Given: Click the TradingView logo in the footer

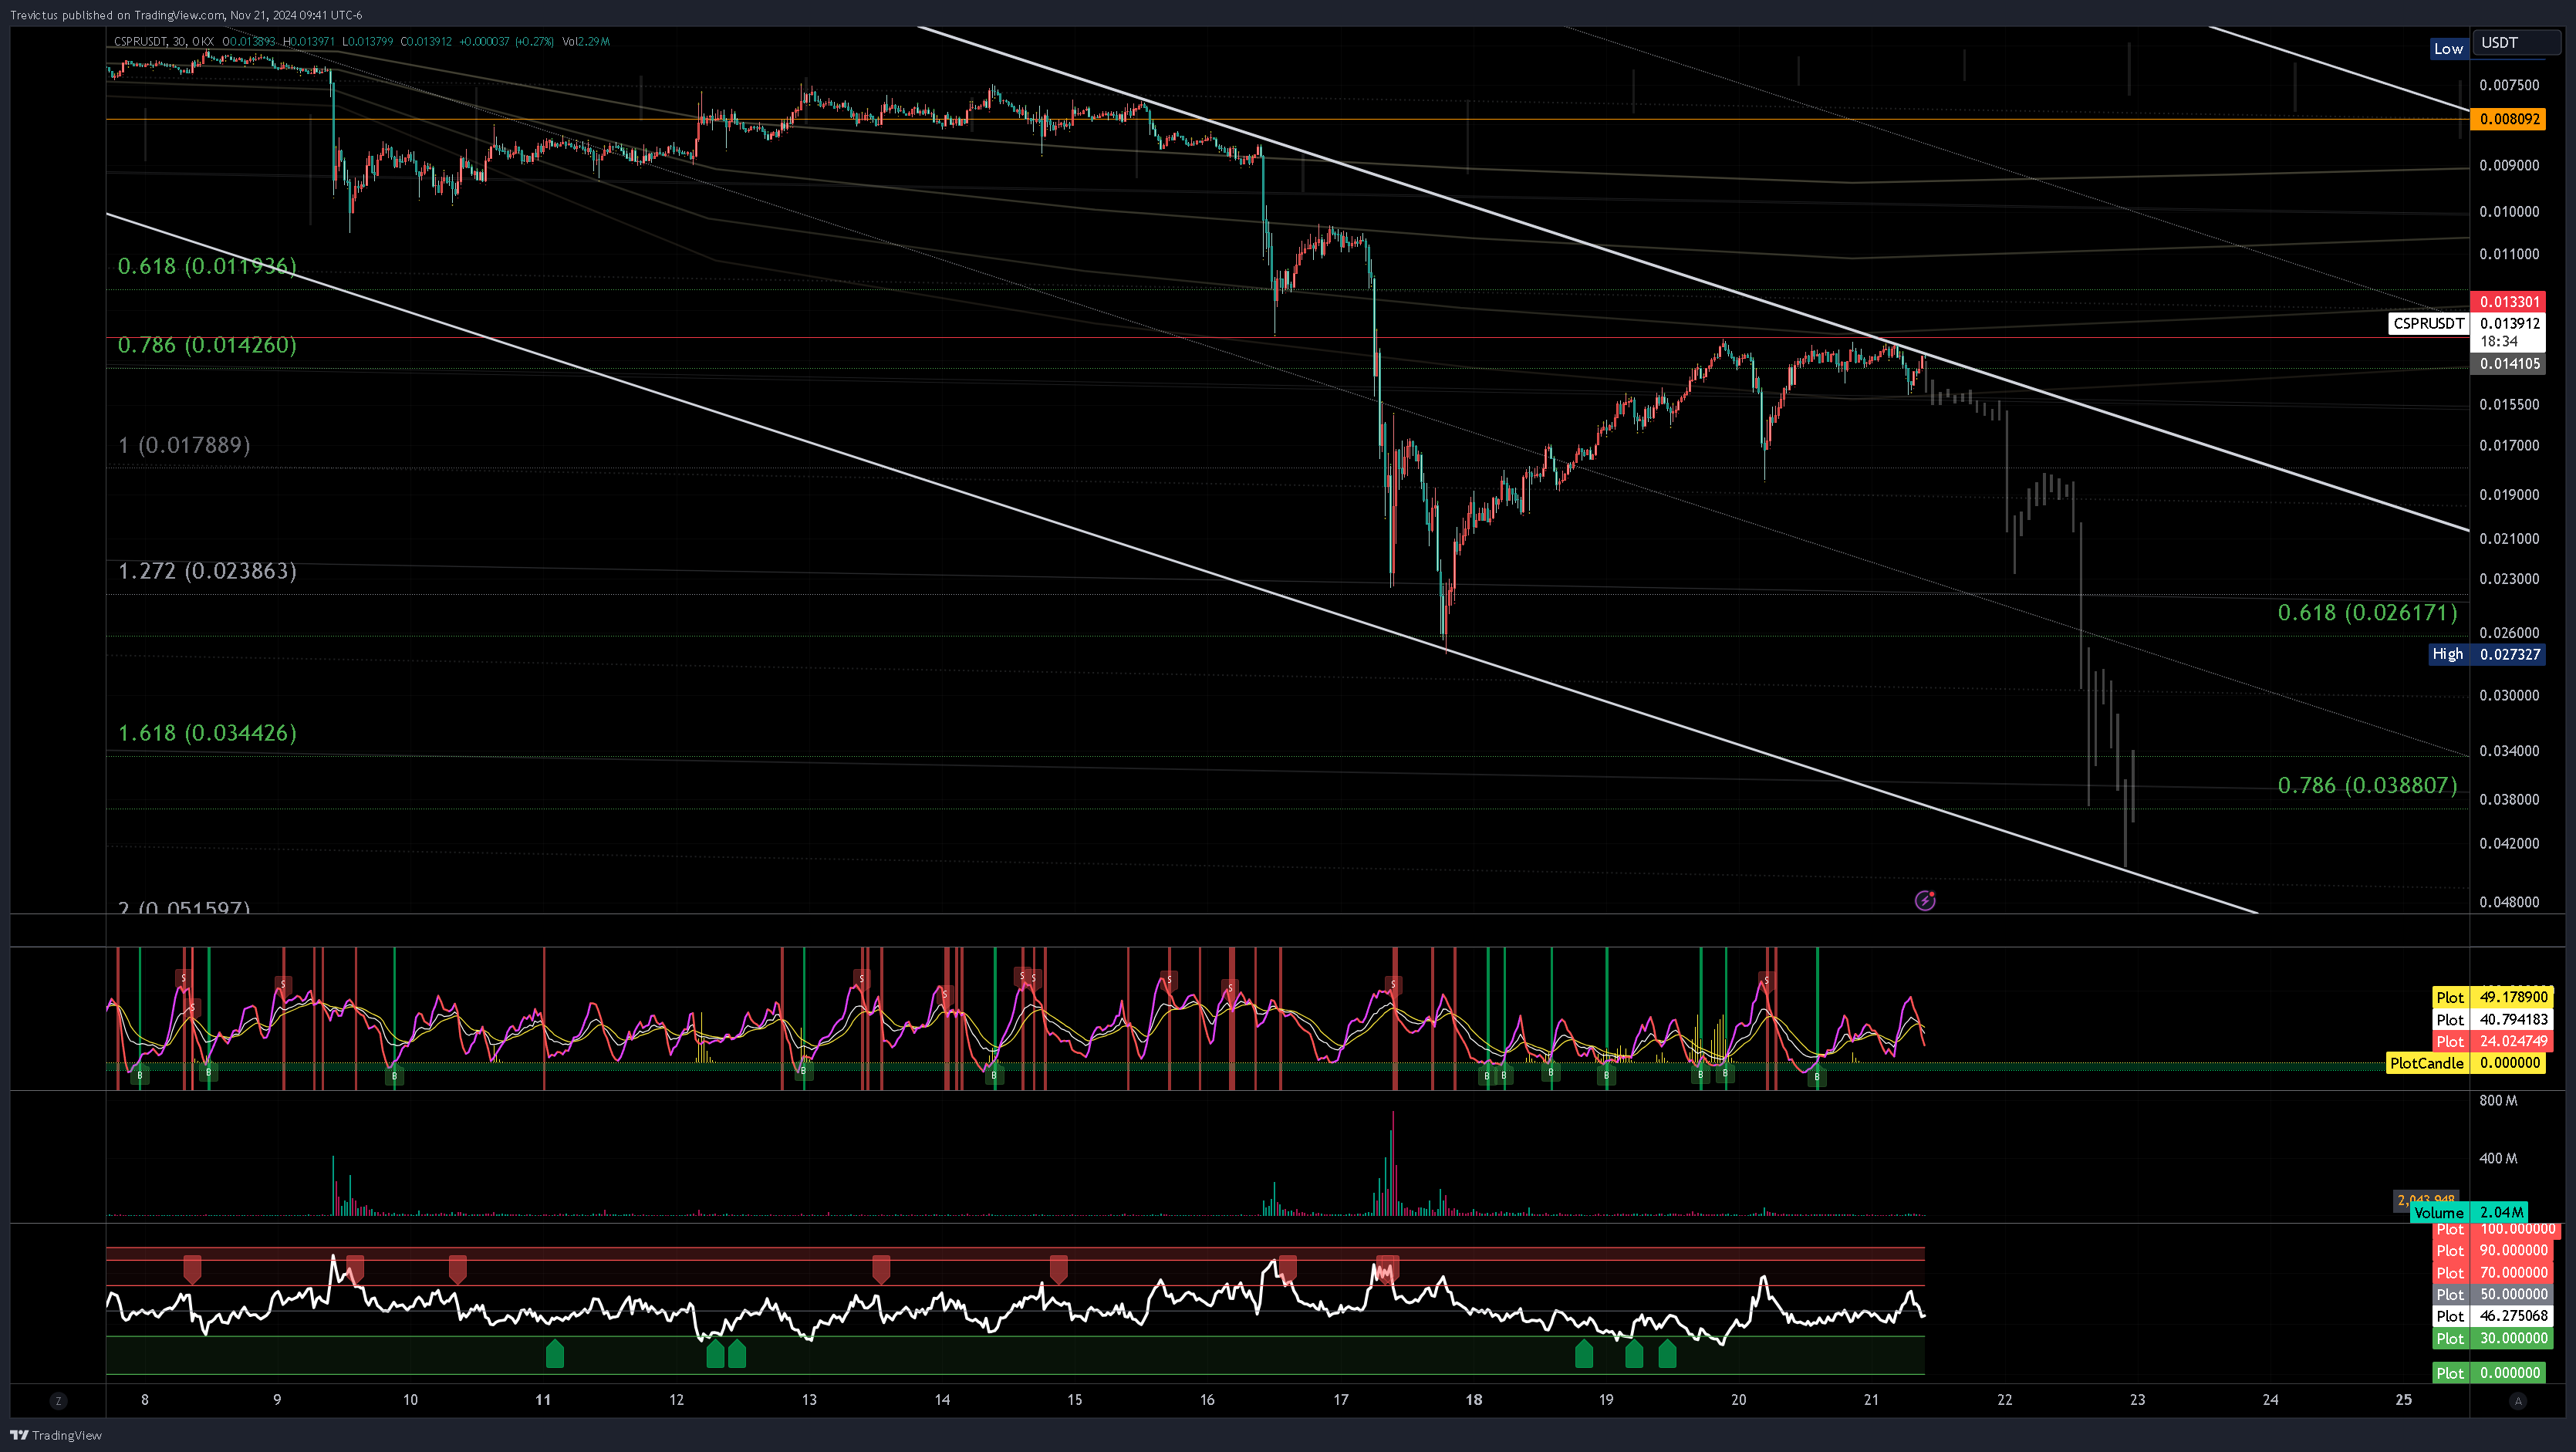Looking at the screenshot, I should click(56, 1435).
